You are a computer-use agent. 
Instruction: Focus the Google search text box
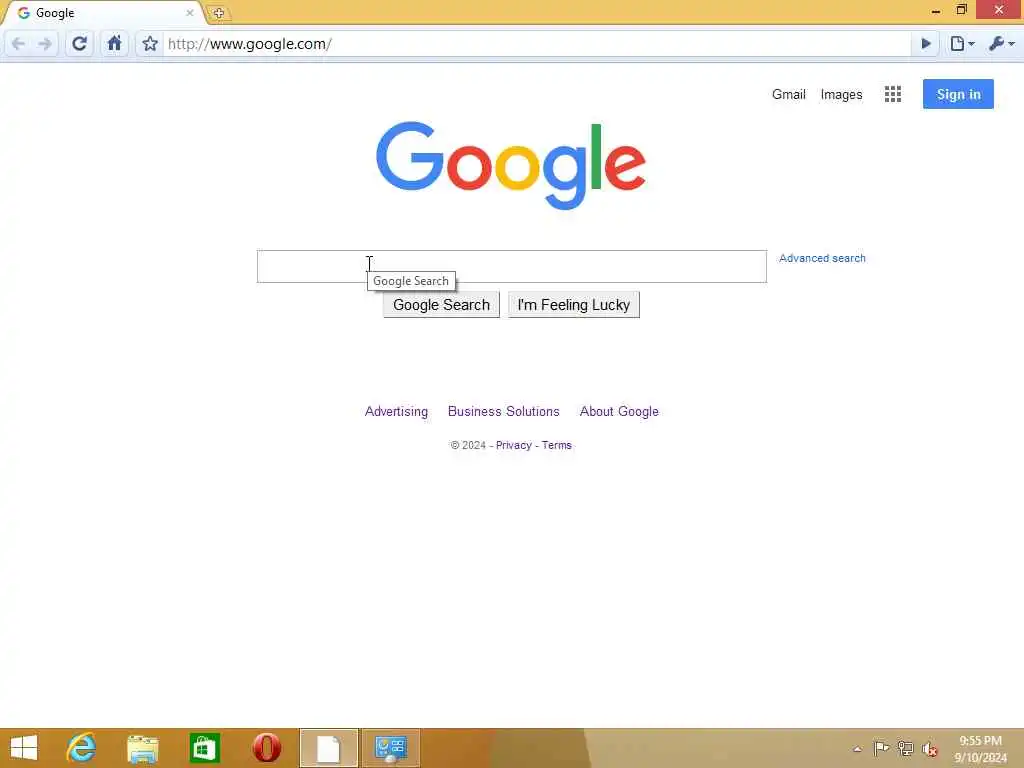tap(511, 266)
